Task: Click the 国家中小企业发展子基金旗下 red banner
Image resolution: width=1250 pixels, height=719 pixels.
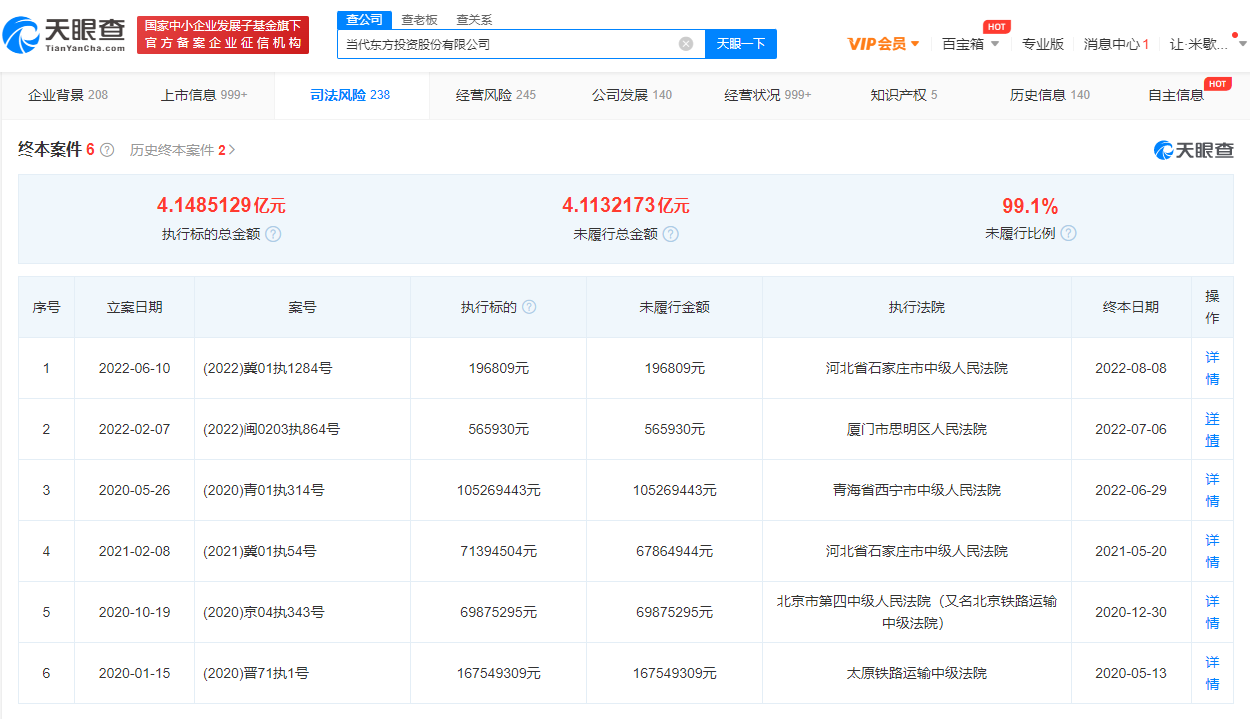Action: point(223,34)
